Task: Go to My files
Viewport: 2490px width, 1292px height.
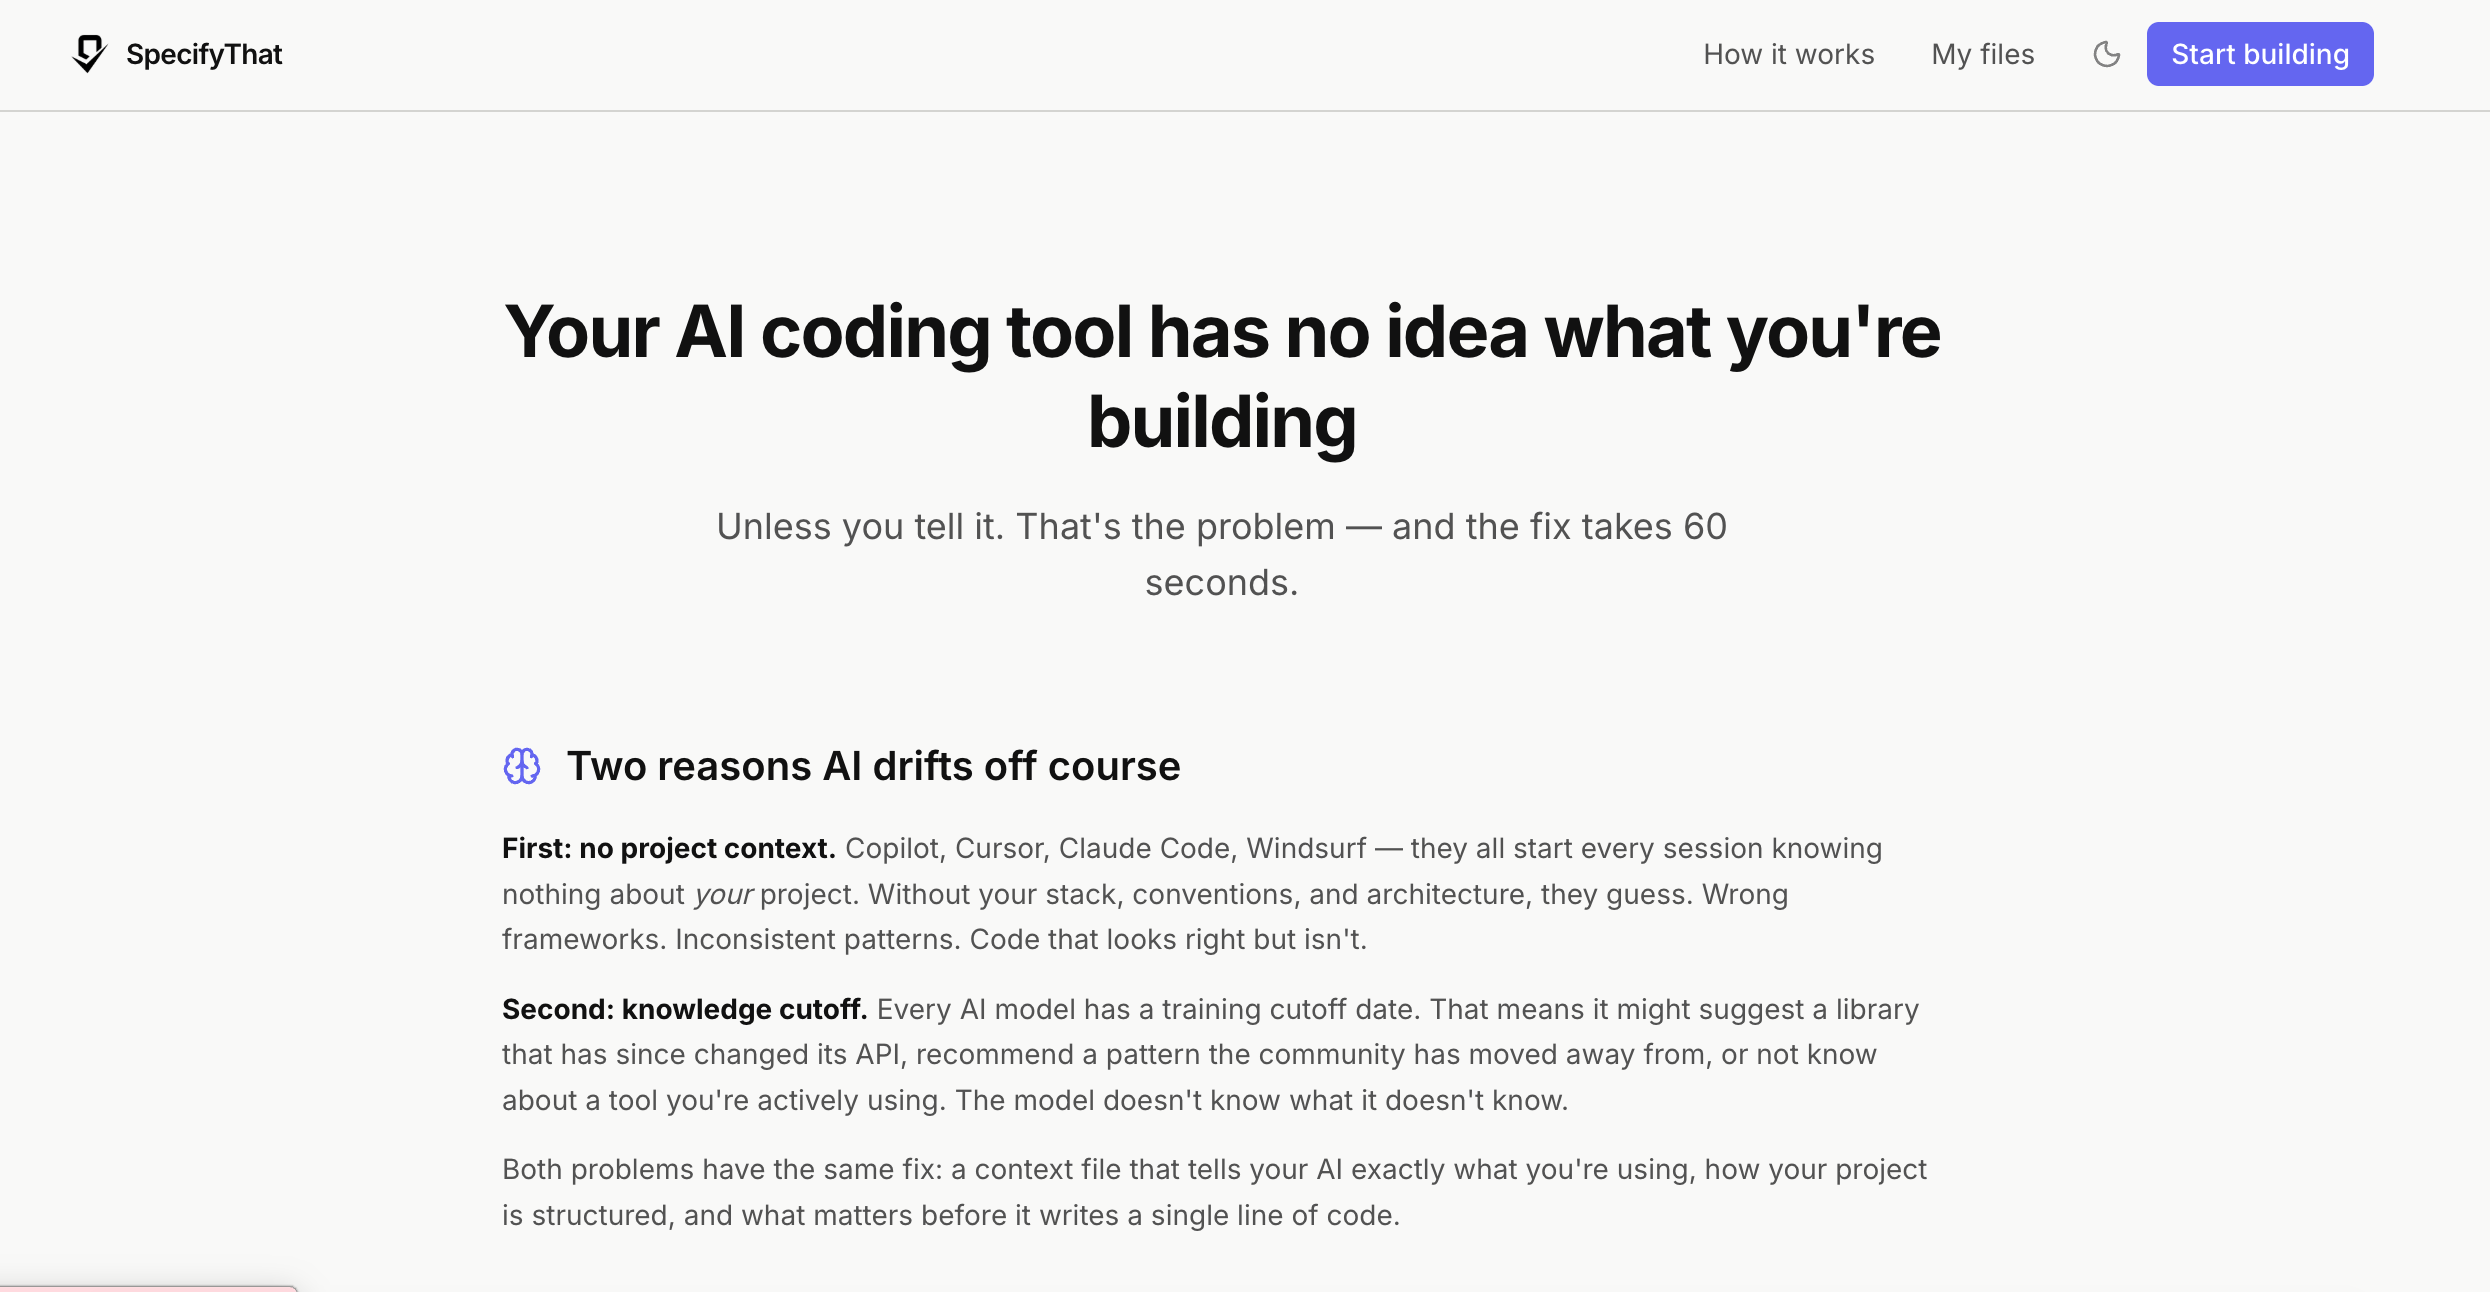Action: point(1982,54)
